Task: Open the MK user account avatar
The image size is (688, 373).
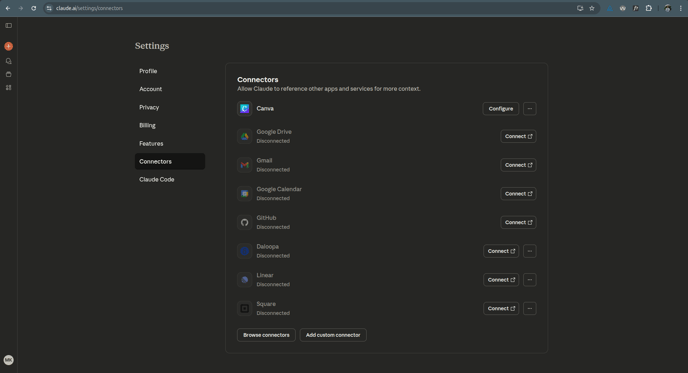Action: click(x=8, y=360)
